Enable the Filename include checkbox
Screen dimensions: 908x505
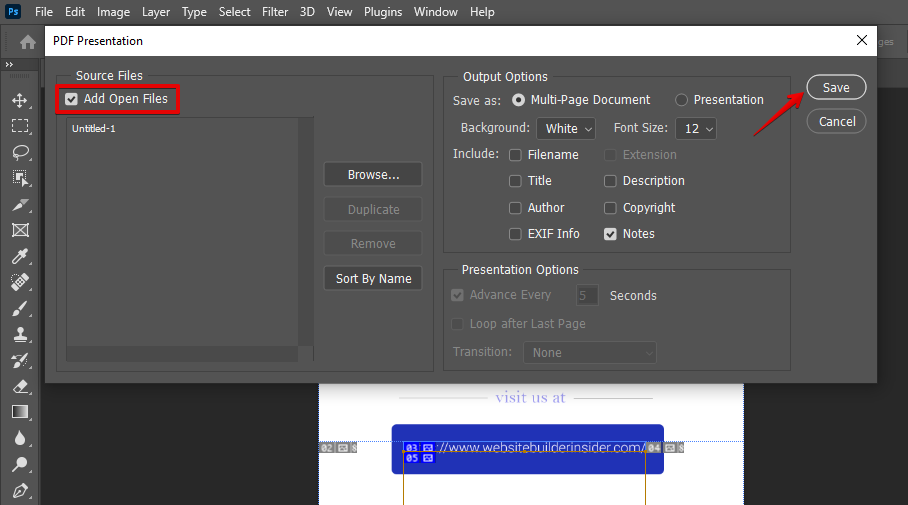[x=515, y=155]
